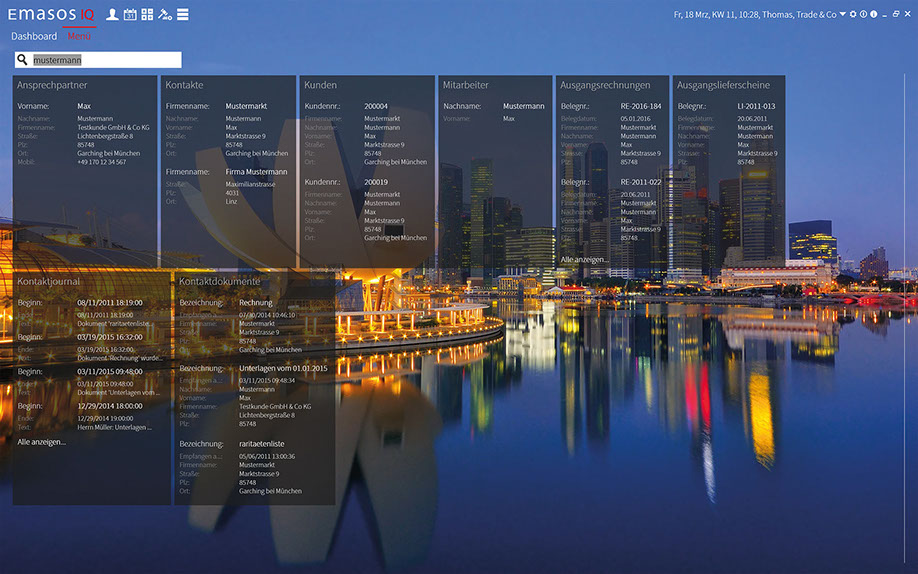Expand the user dropdown arrow after Trade & Co

(843, 15)
